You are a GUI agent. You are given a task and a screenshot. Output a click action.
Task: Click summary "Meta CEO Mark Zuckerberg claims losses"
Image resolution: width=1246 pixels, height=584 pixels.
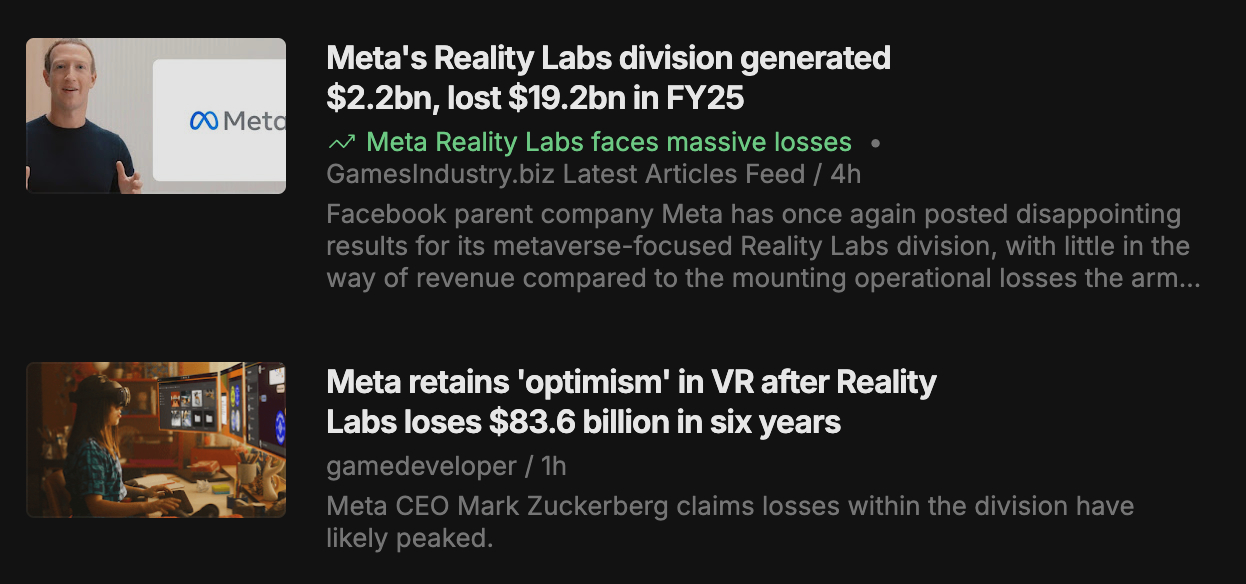730,506
